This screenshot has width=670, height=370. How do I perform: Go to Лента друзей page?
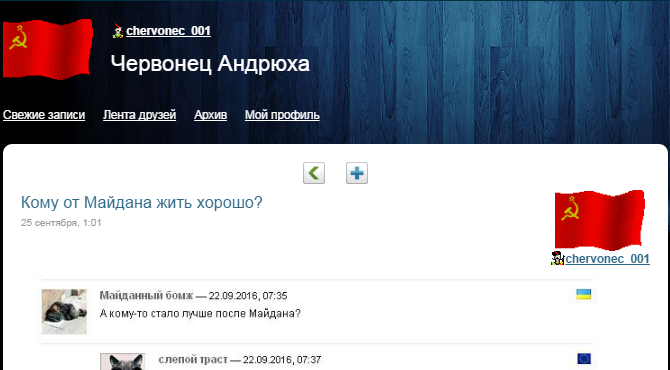[x=139, y=115]
